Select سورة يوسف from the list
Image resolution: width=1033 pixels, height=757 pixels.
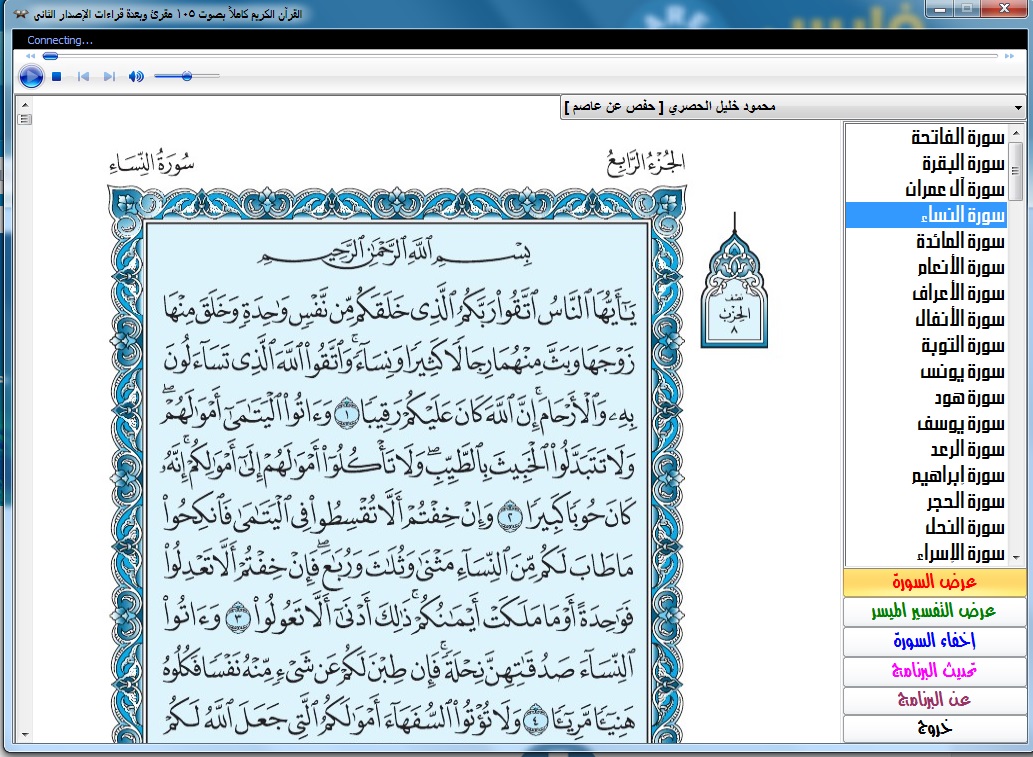[927, 423]
